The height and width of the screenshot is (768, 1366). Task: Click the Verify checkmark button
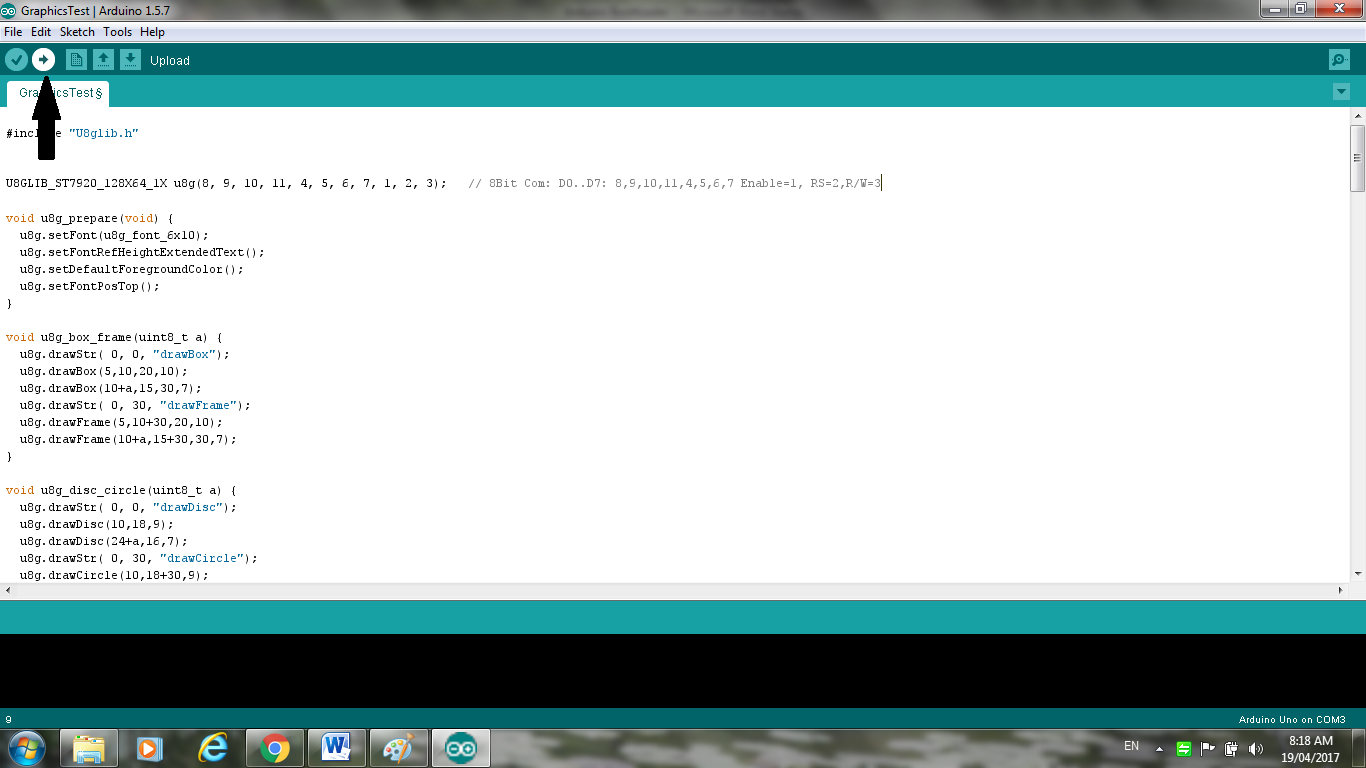pyautogui.click(x=16, y=60)
